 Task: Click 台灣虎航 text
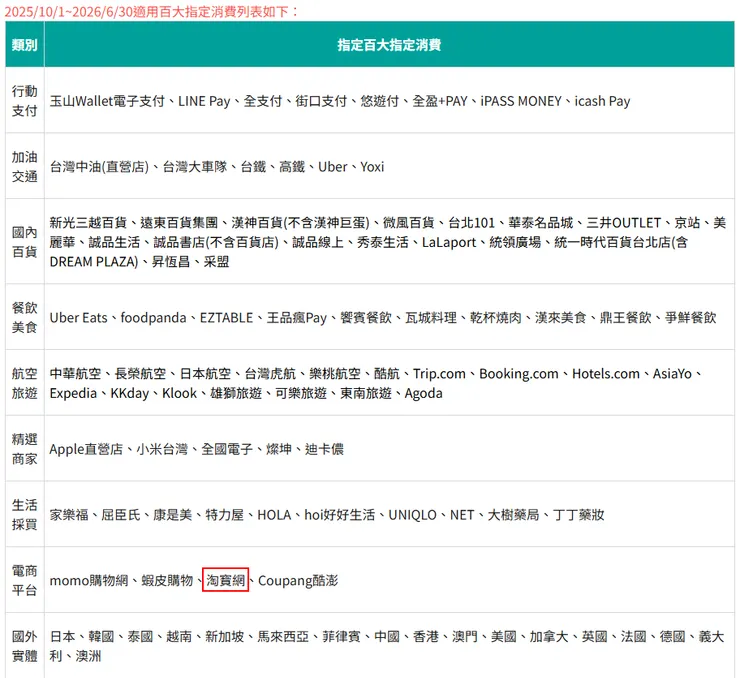(x=270, y=374)
